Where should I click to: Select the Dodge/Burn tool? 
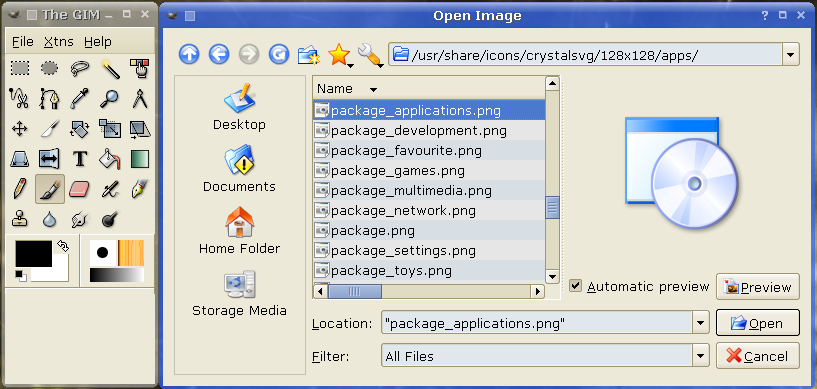tap(110, 219)
